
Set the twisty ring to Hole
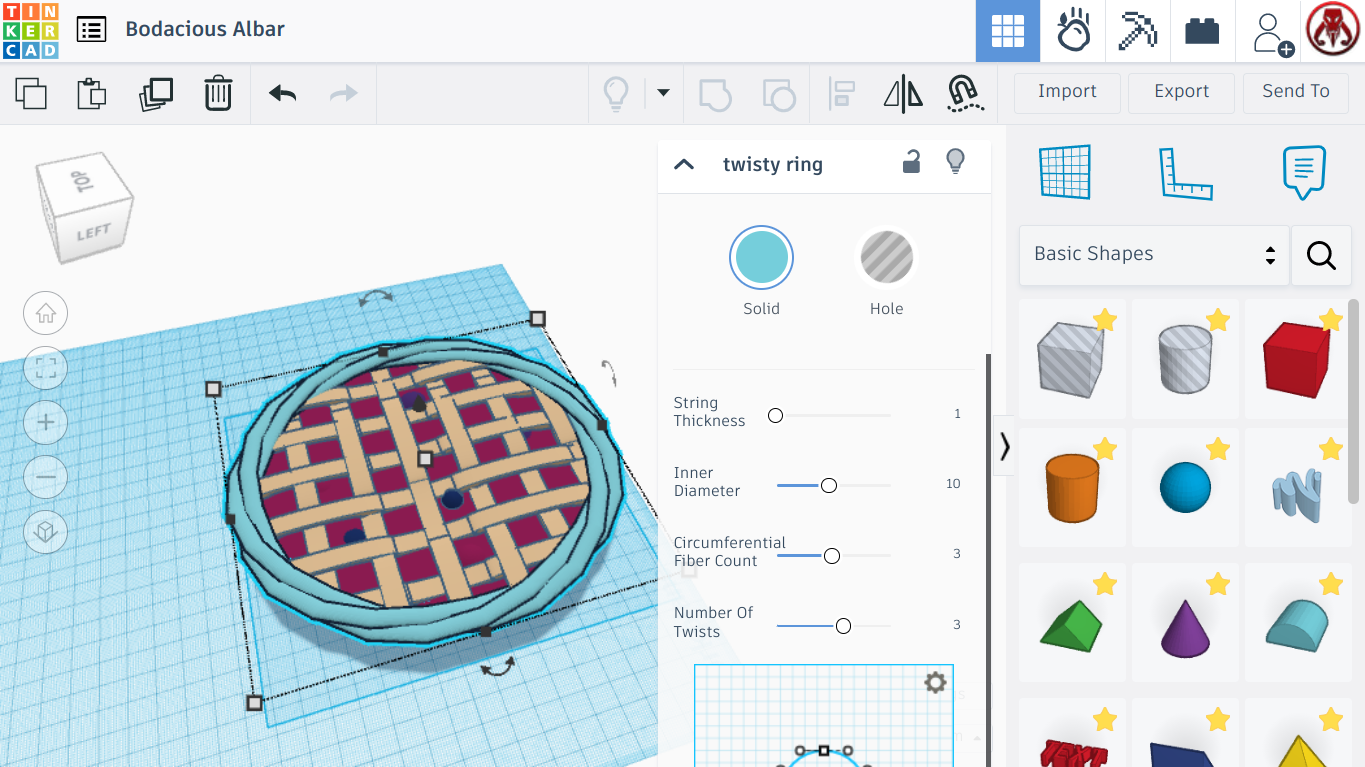(x=886, y=257)
